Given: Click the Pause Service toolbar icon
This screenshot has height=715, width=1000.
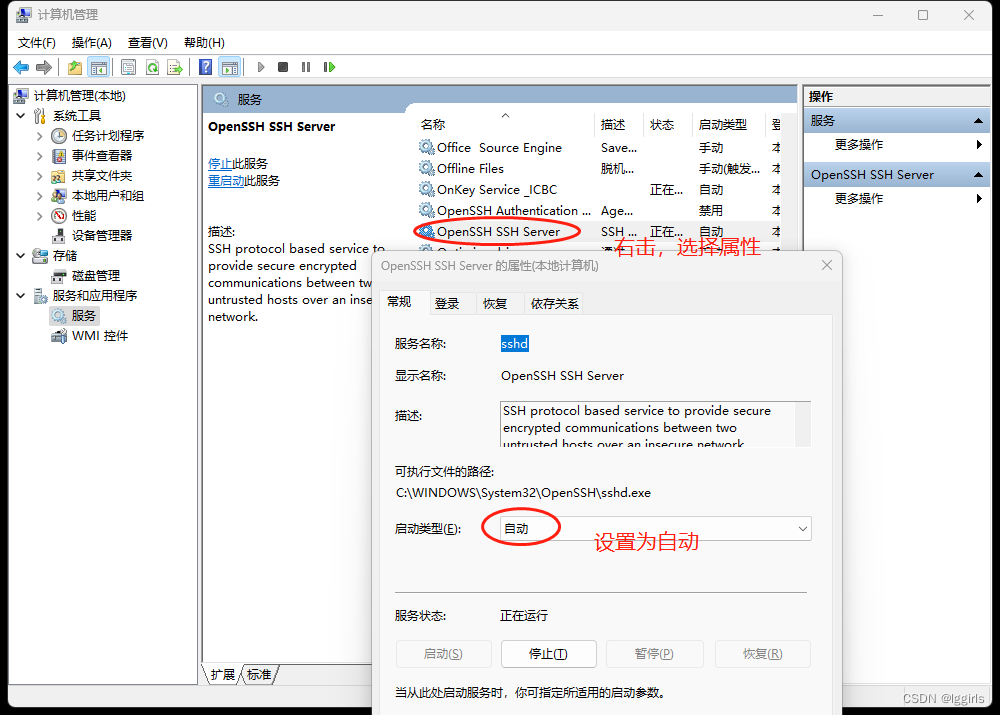Looking at the screenshot, I should pos(306,67).
